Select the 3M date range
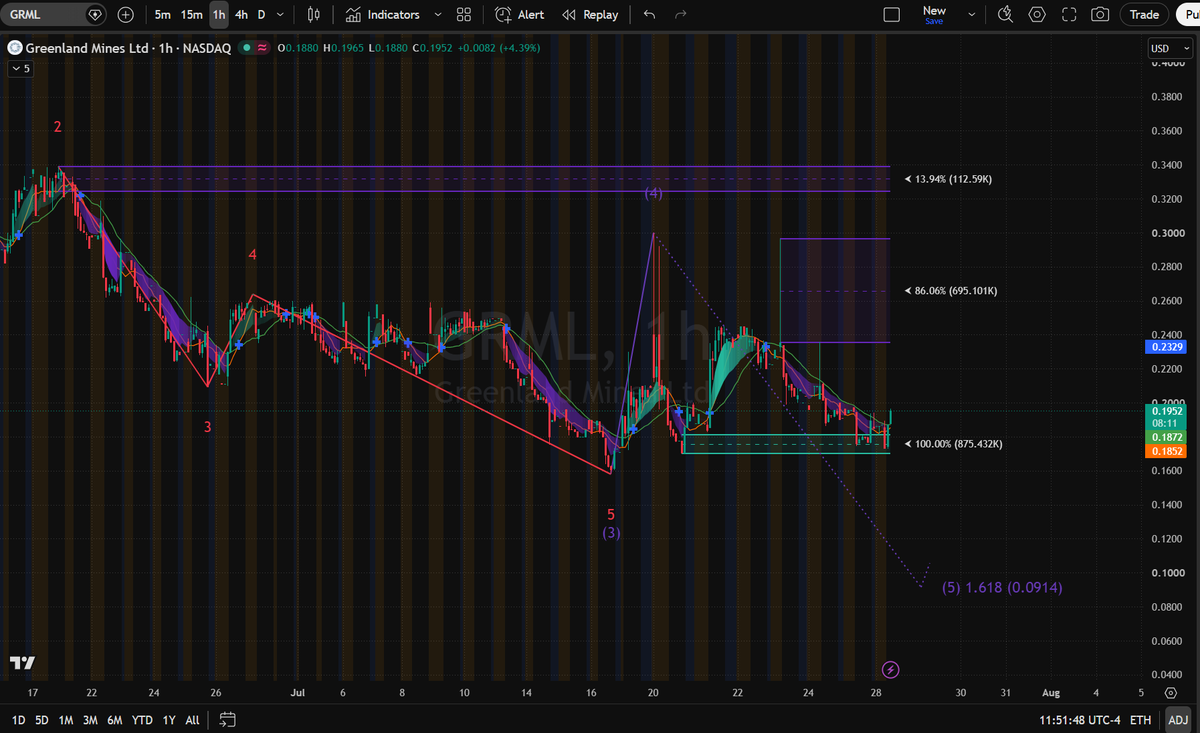 (91, 719)
